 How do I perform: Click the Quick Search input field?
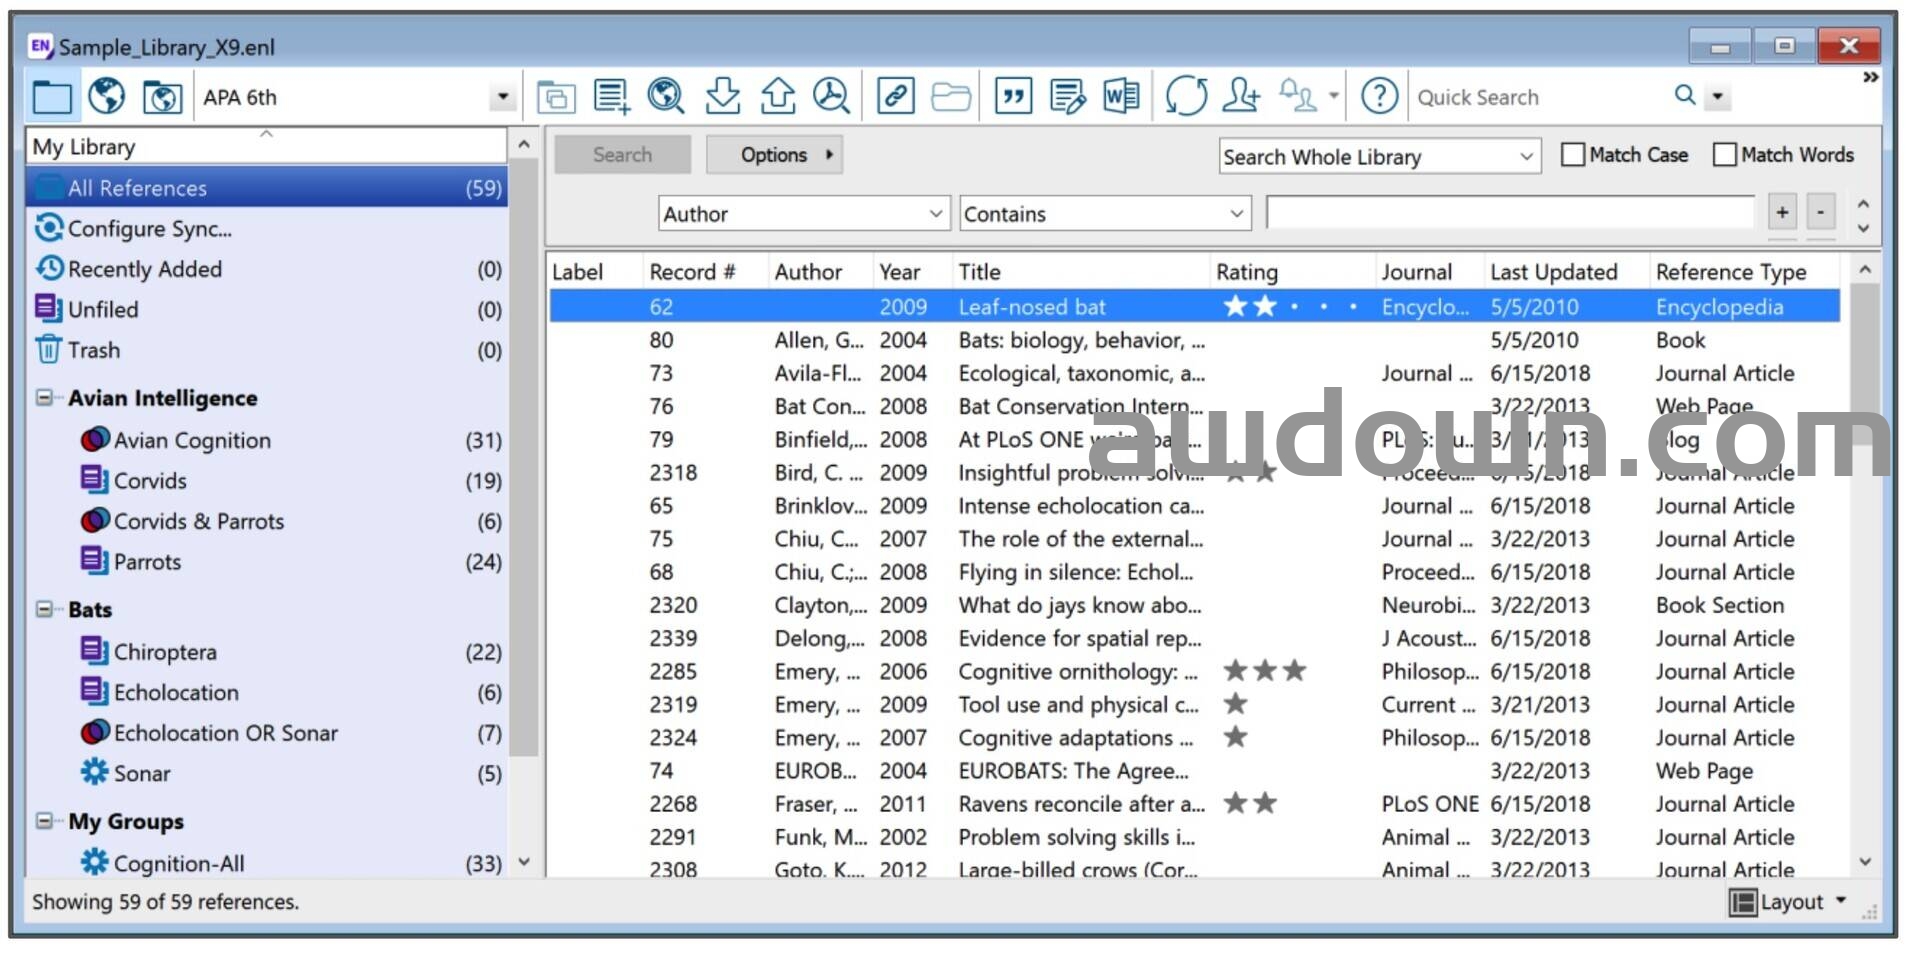1538,97
